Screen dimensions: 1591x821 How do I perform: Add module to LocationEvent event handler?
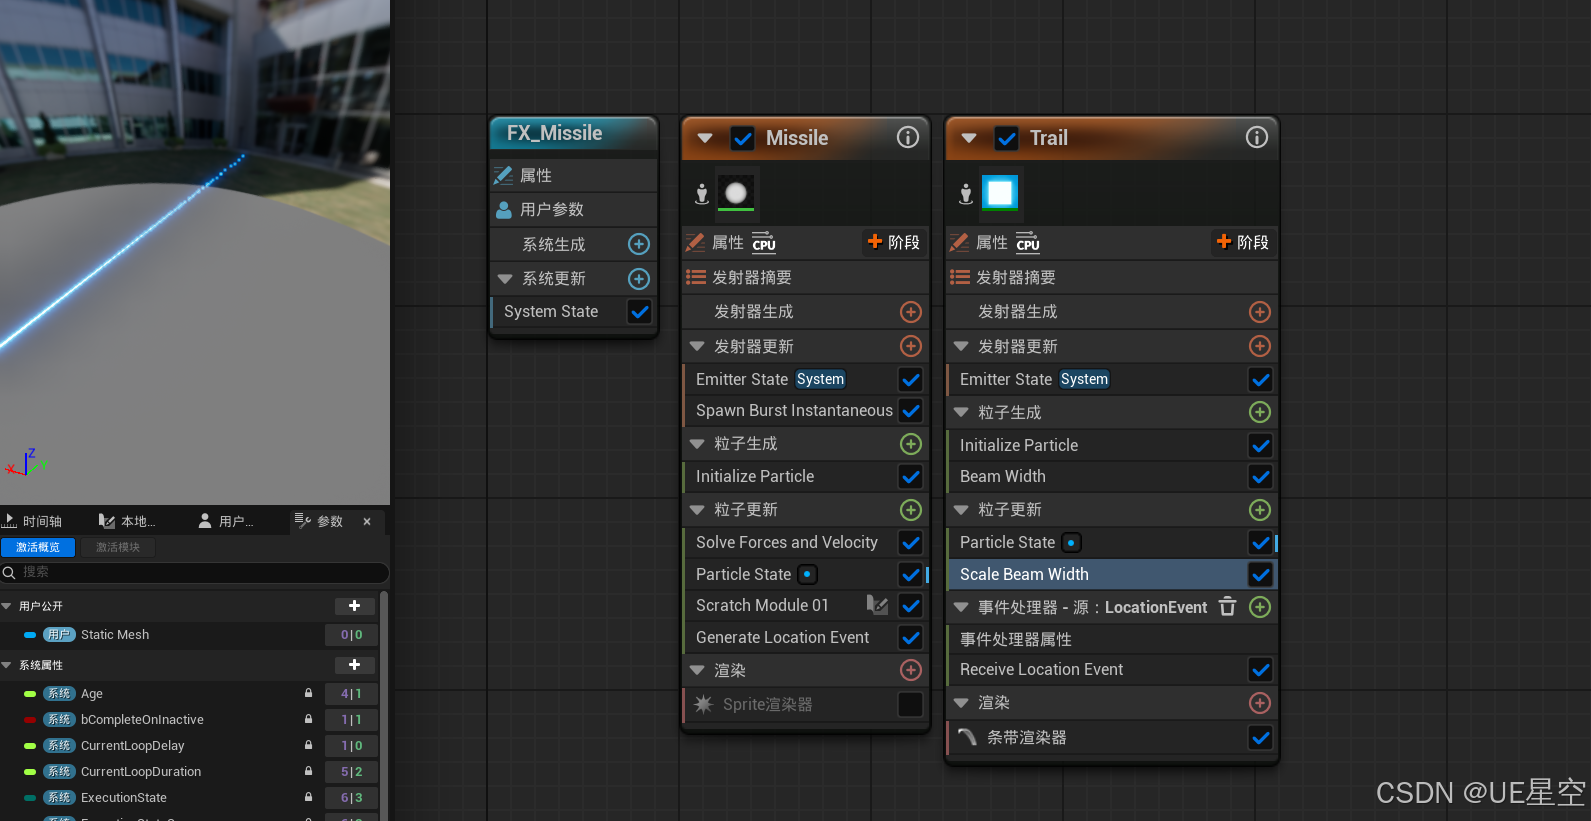(1260, 607)
